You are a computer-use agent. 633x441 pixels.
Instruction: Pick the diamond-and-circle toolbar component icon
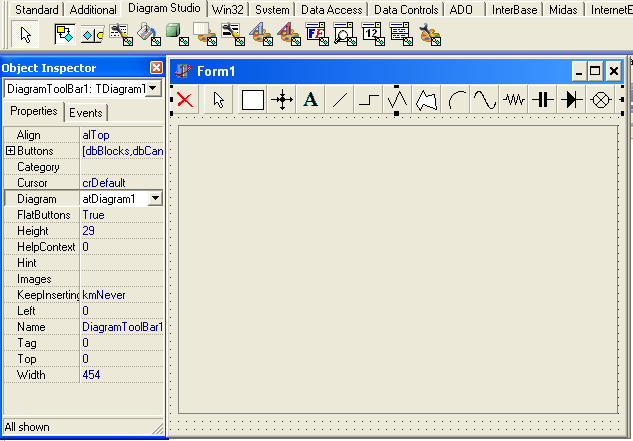pos(92,35)
